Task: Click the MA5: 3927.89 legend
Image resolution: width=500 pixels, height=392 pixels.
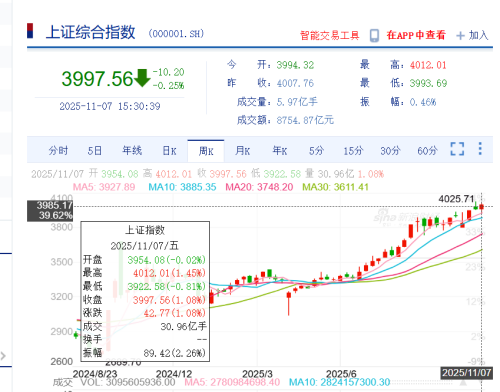Action: click(x=104, y=187)
